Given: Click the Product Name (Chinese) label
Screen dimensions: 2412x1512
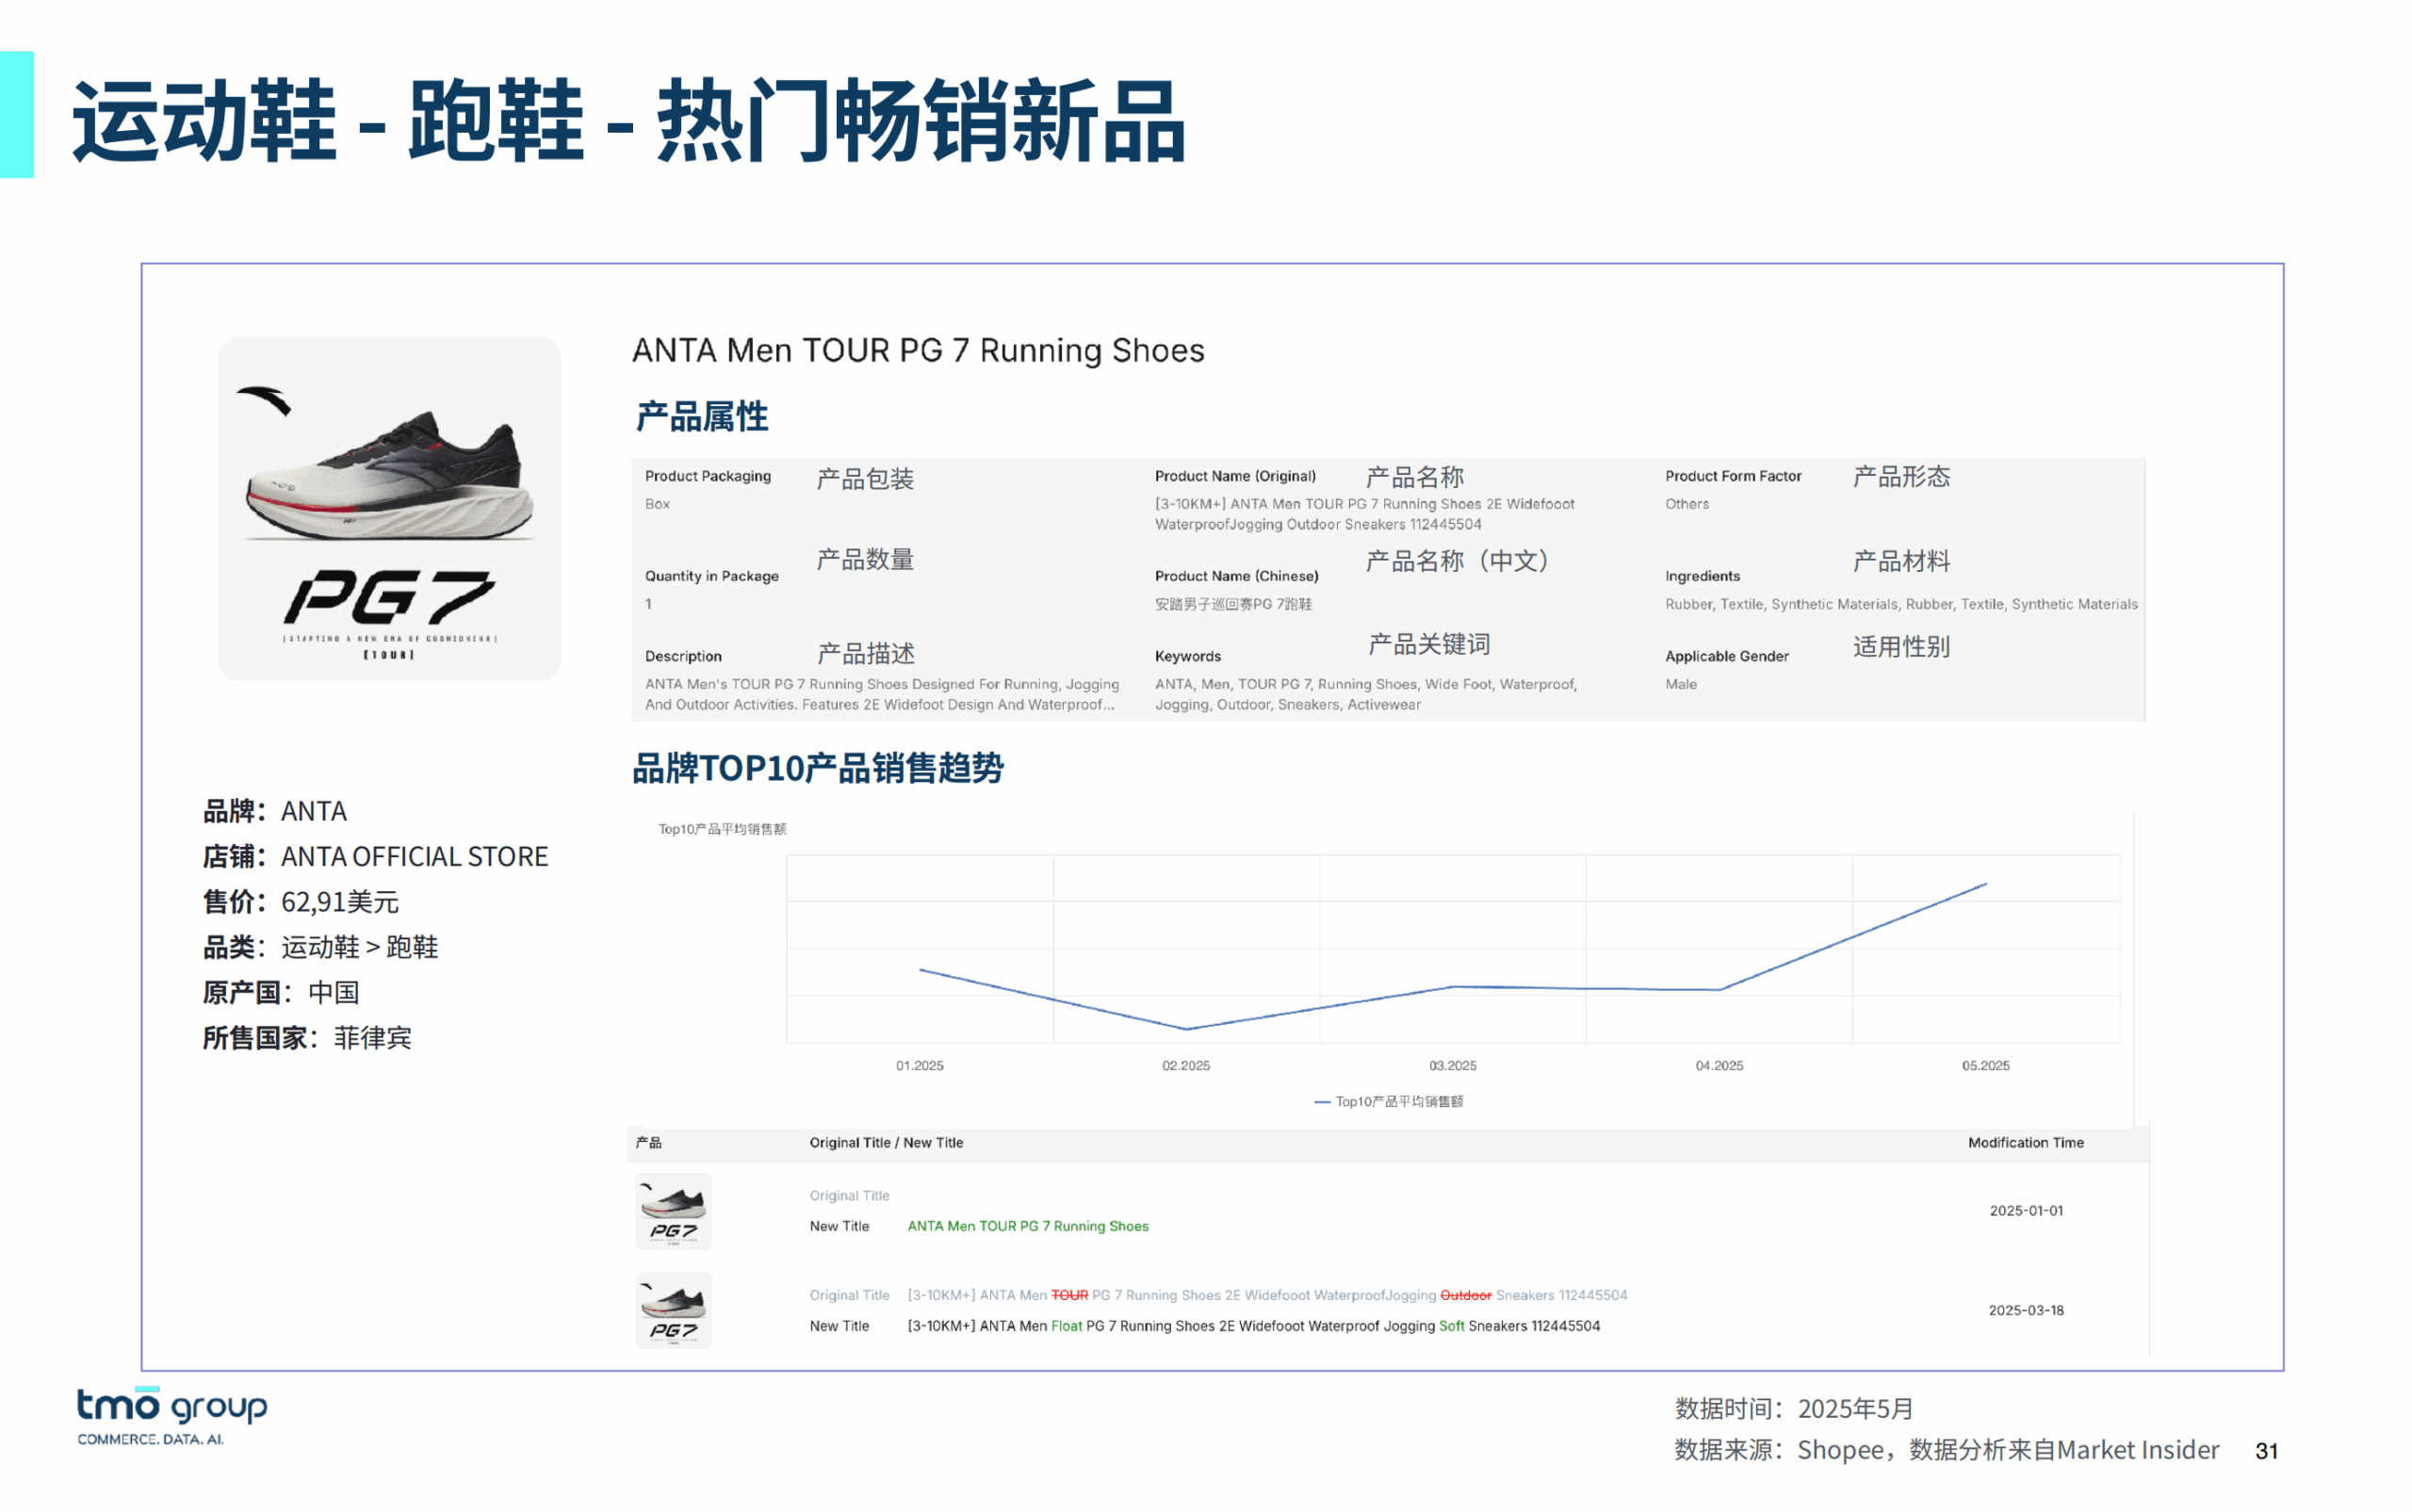Looking at the screenshot, I should click(1237, 576).
